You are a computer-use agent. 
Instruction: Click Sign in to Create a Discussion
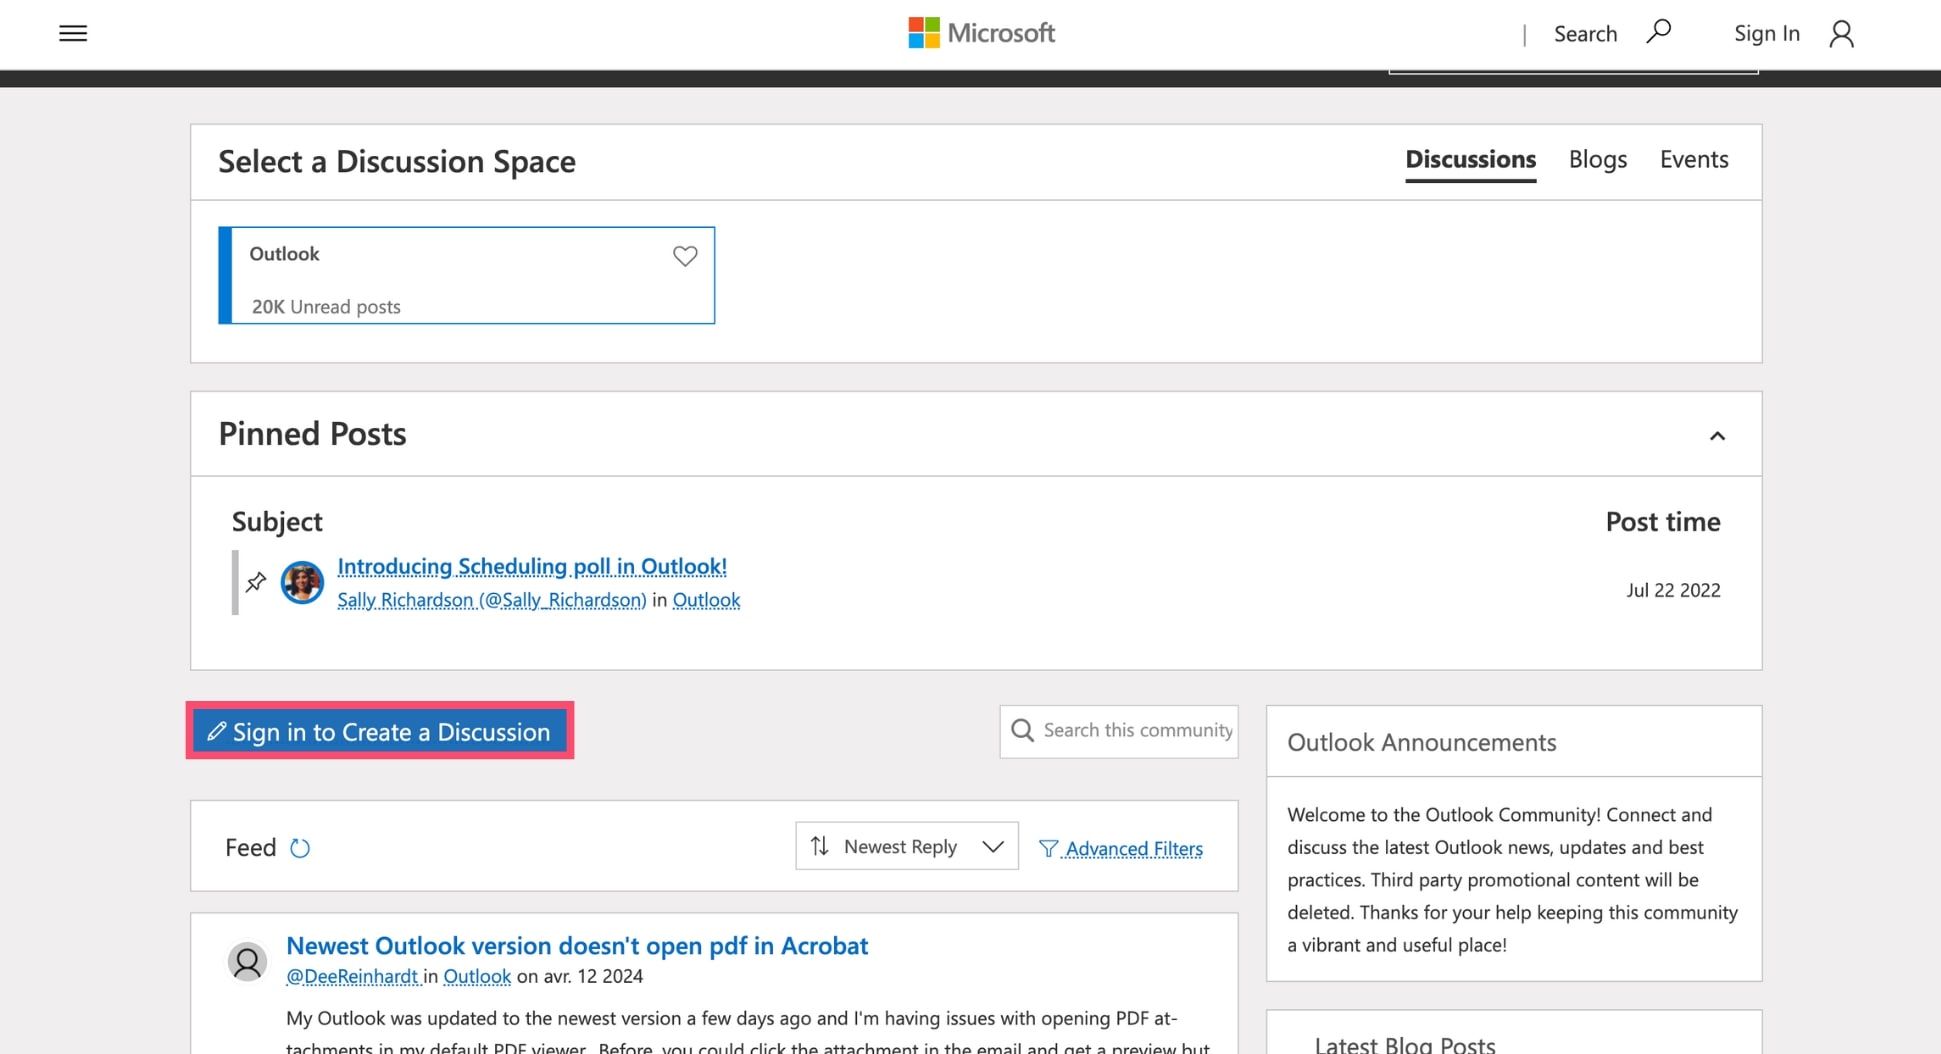(x=380, y=731)
